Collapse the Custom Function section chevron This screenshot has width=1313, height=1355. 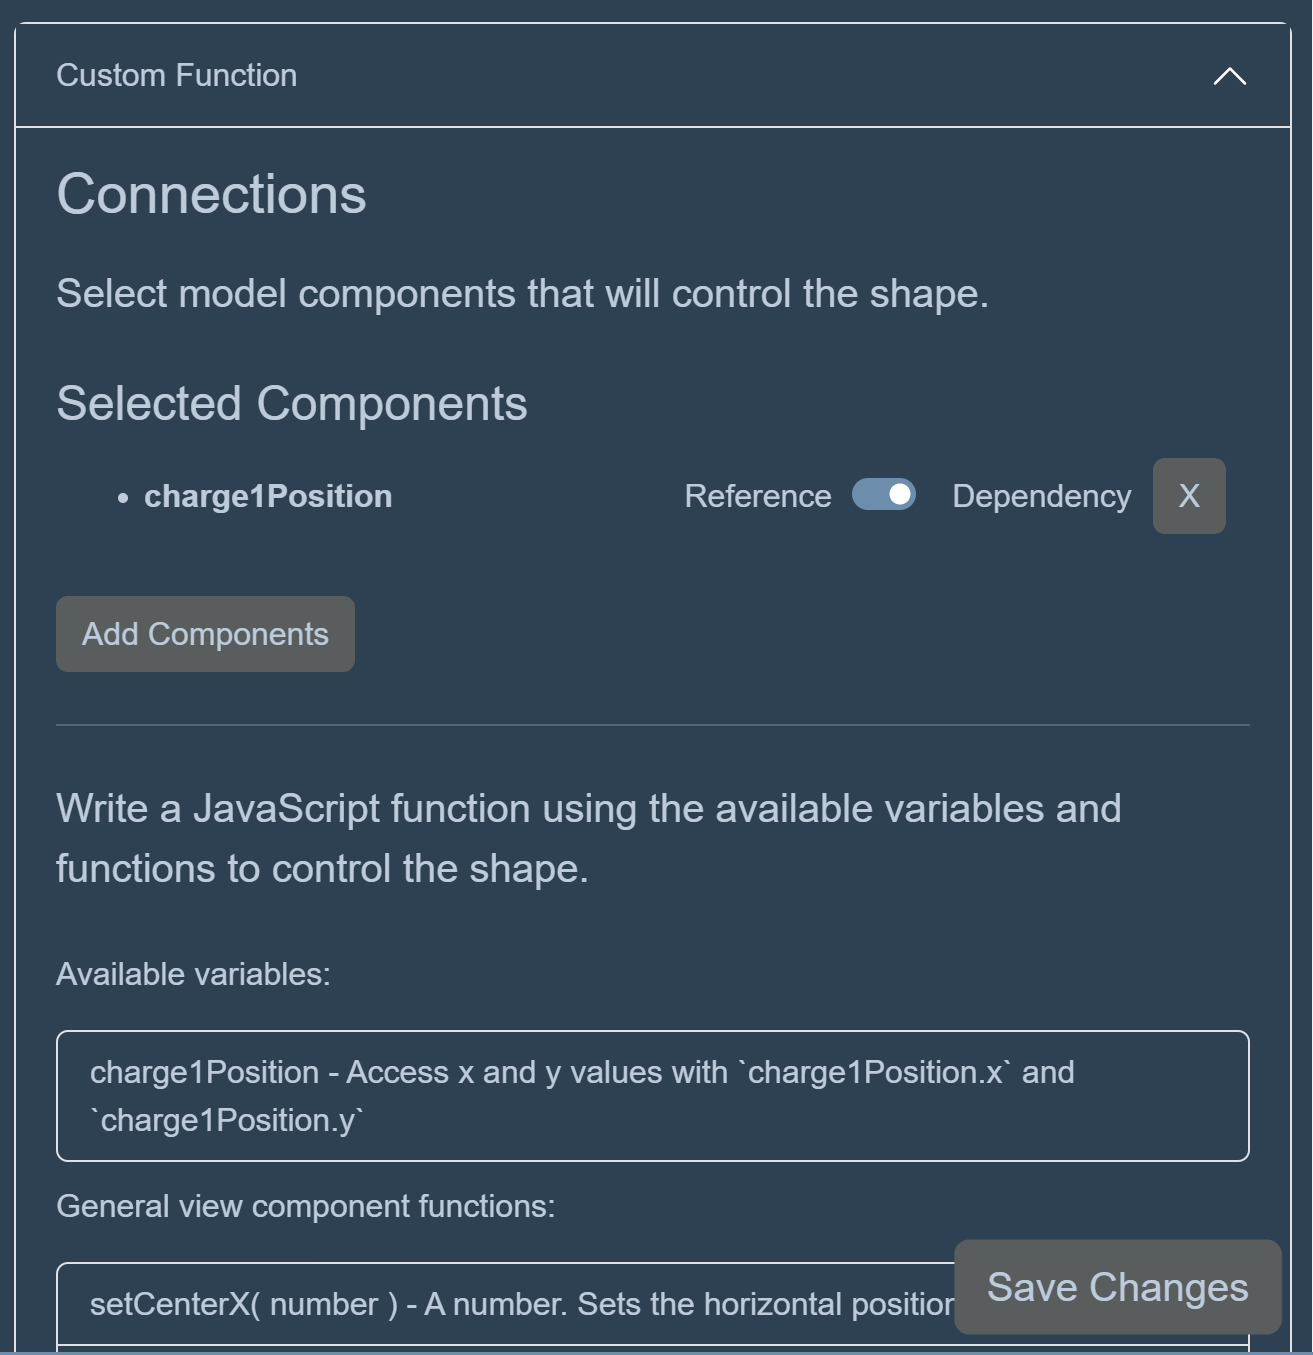(x=1229, y=76)
